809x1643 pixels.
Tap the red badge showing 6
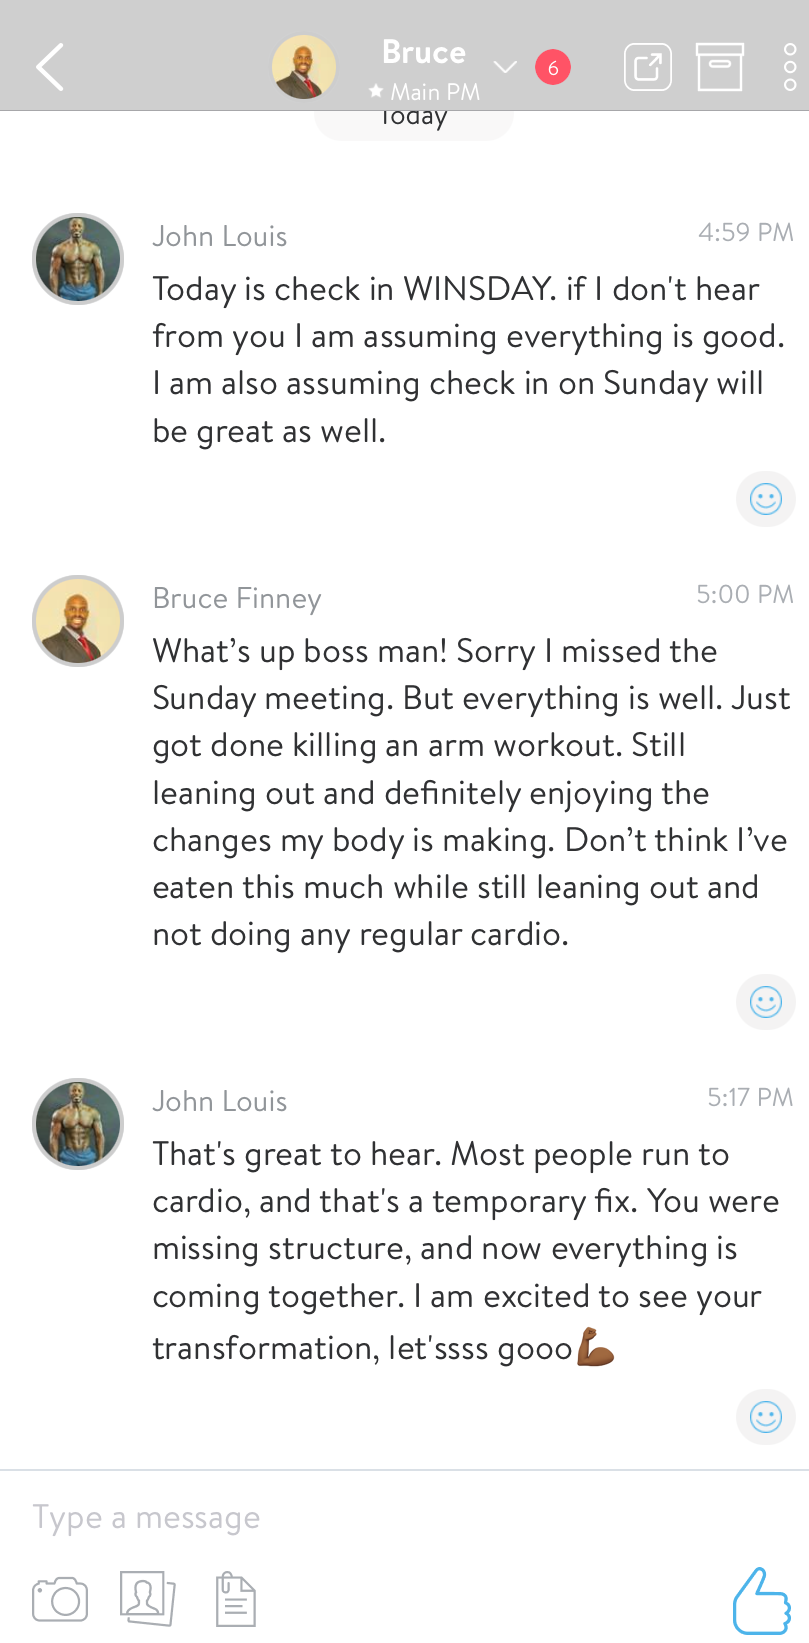pos(553,68)
